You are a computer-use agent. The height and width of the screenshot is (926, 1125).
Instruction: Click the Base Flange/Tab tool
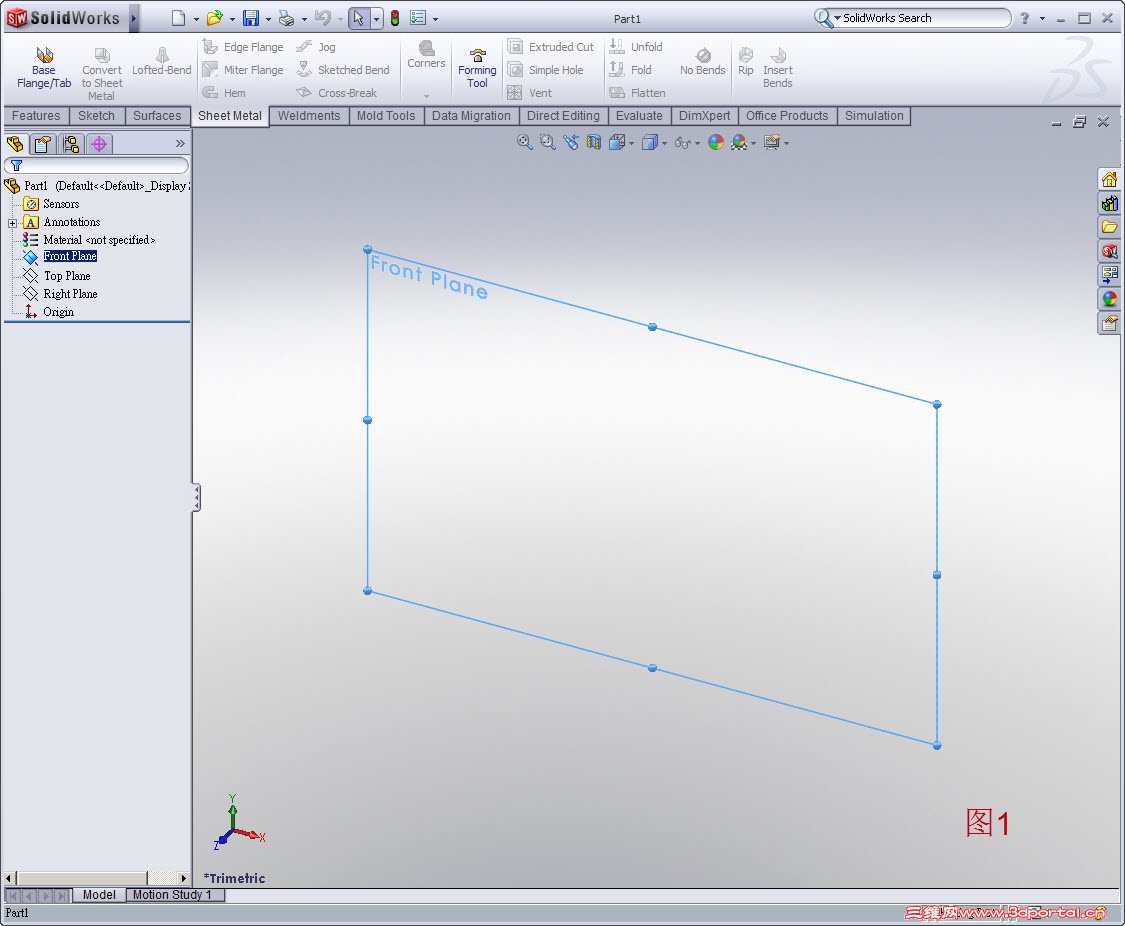44,68
